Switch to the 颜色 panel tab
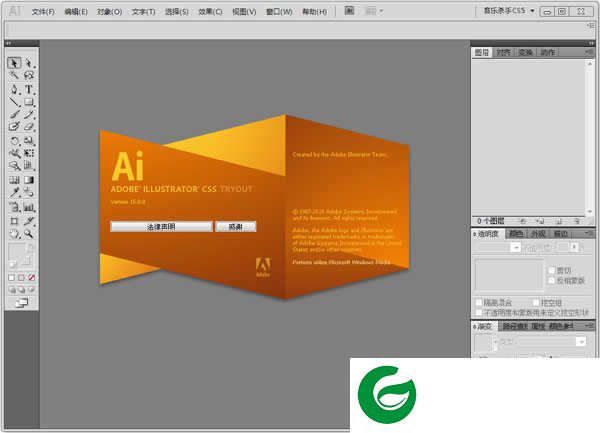Image resolution: width=600 pixels, height=433 pixels. [517, 234]
